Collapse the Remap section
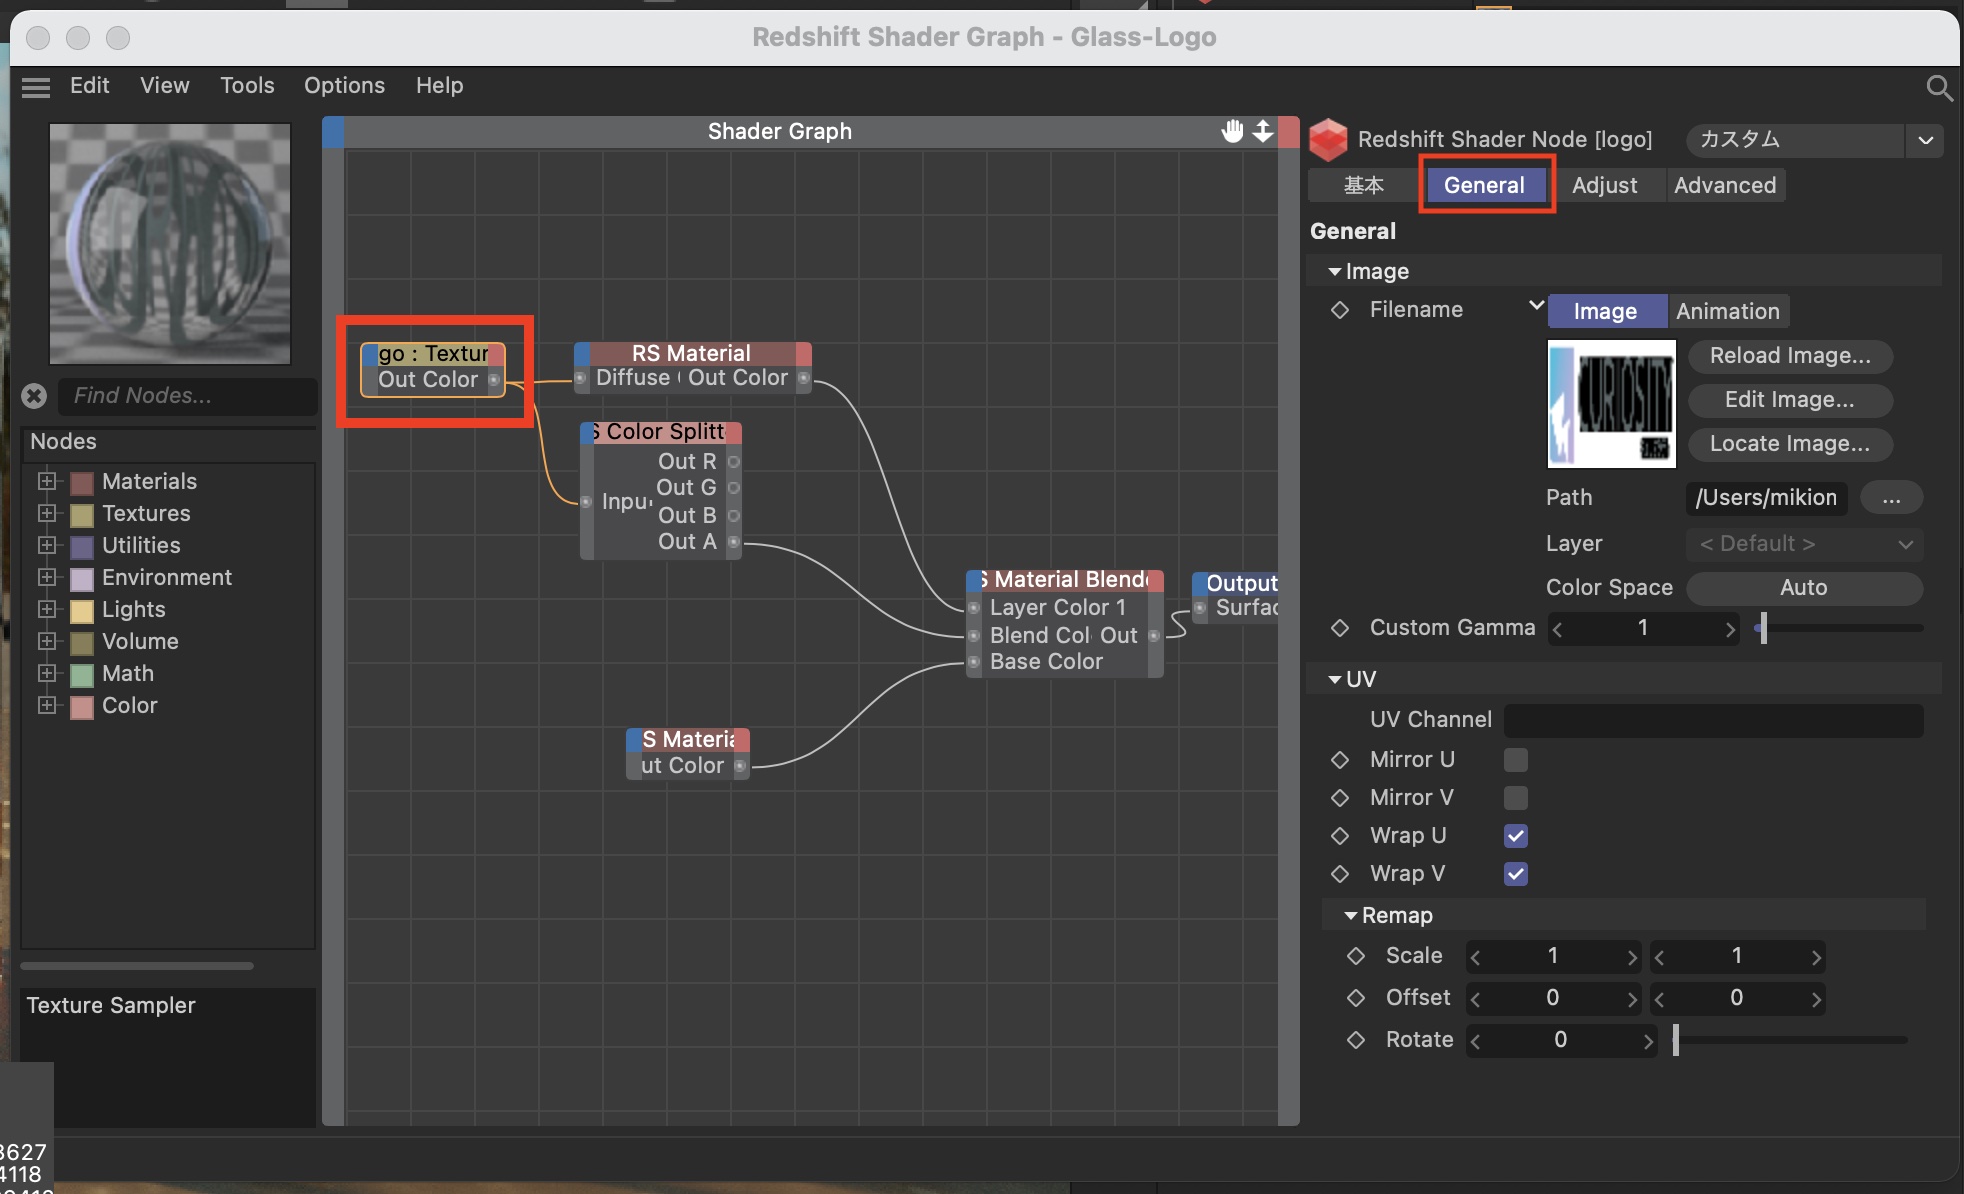1964x1194 pixels. click(1351, 915)
